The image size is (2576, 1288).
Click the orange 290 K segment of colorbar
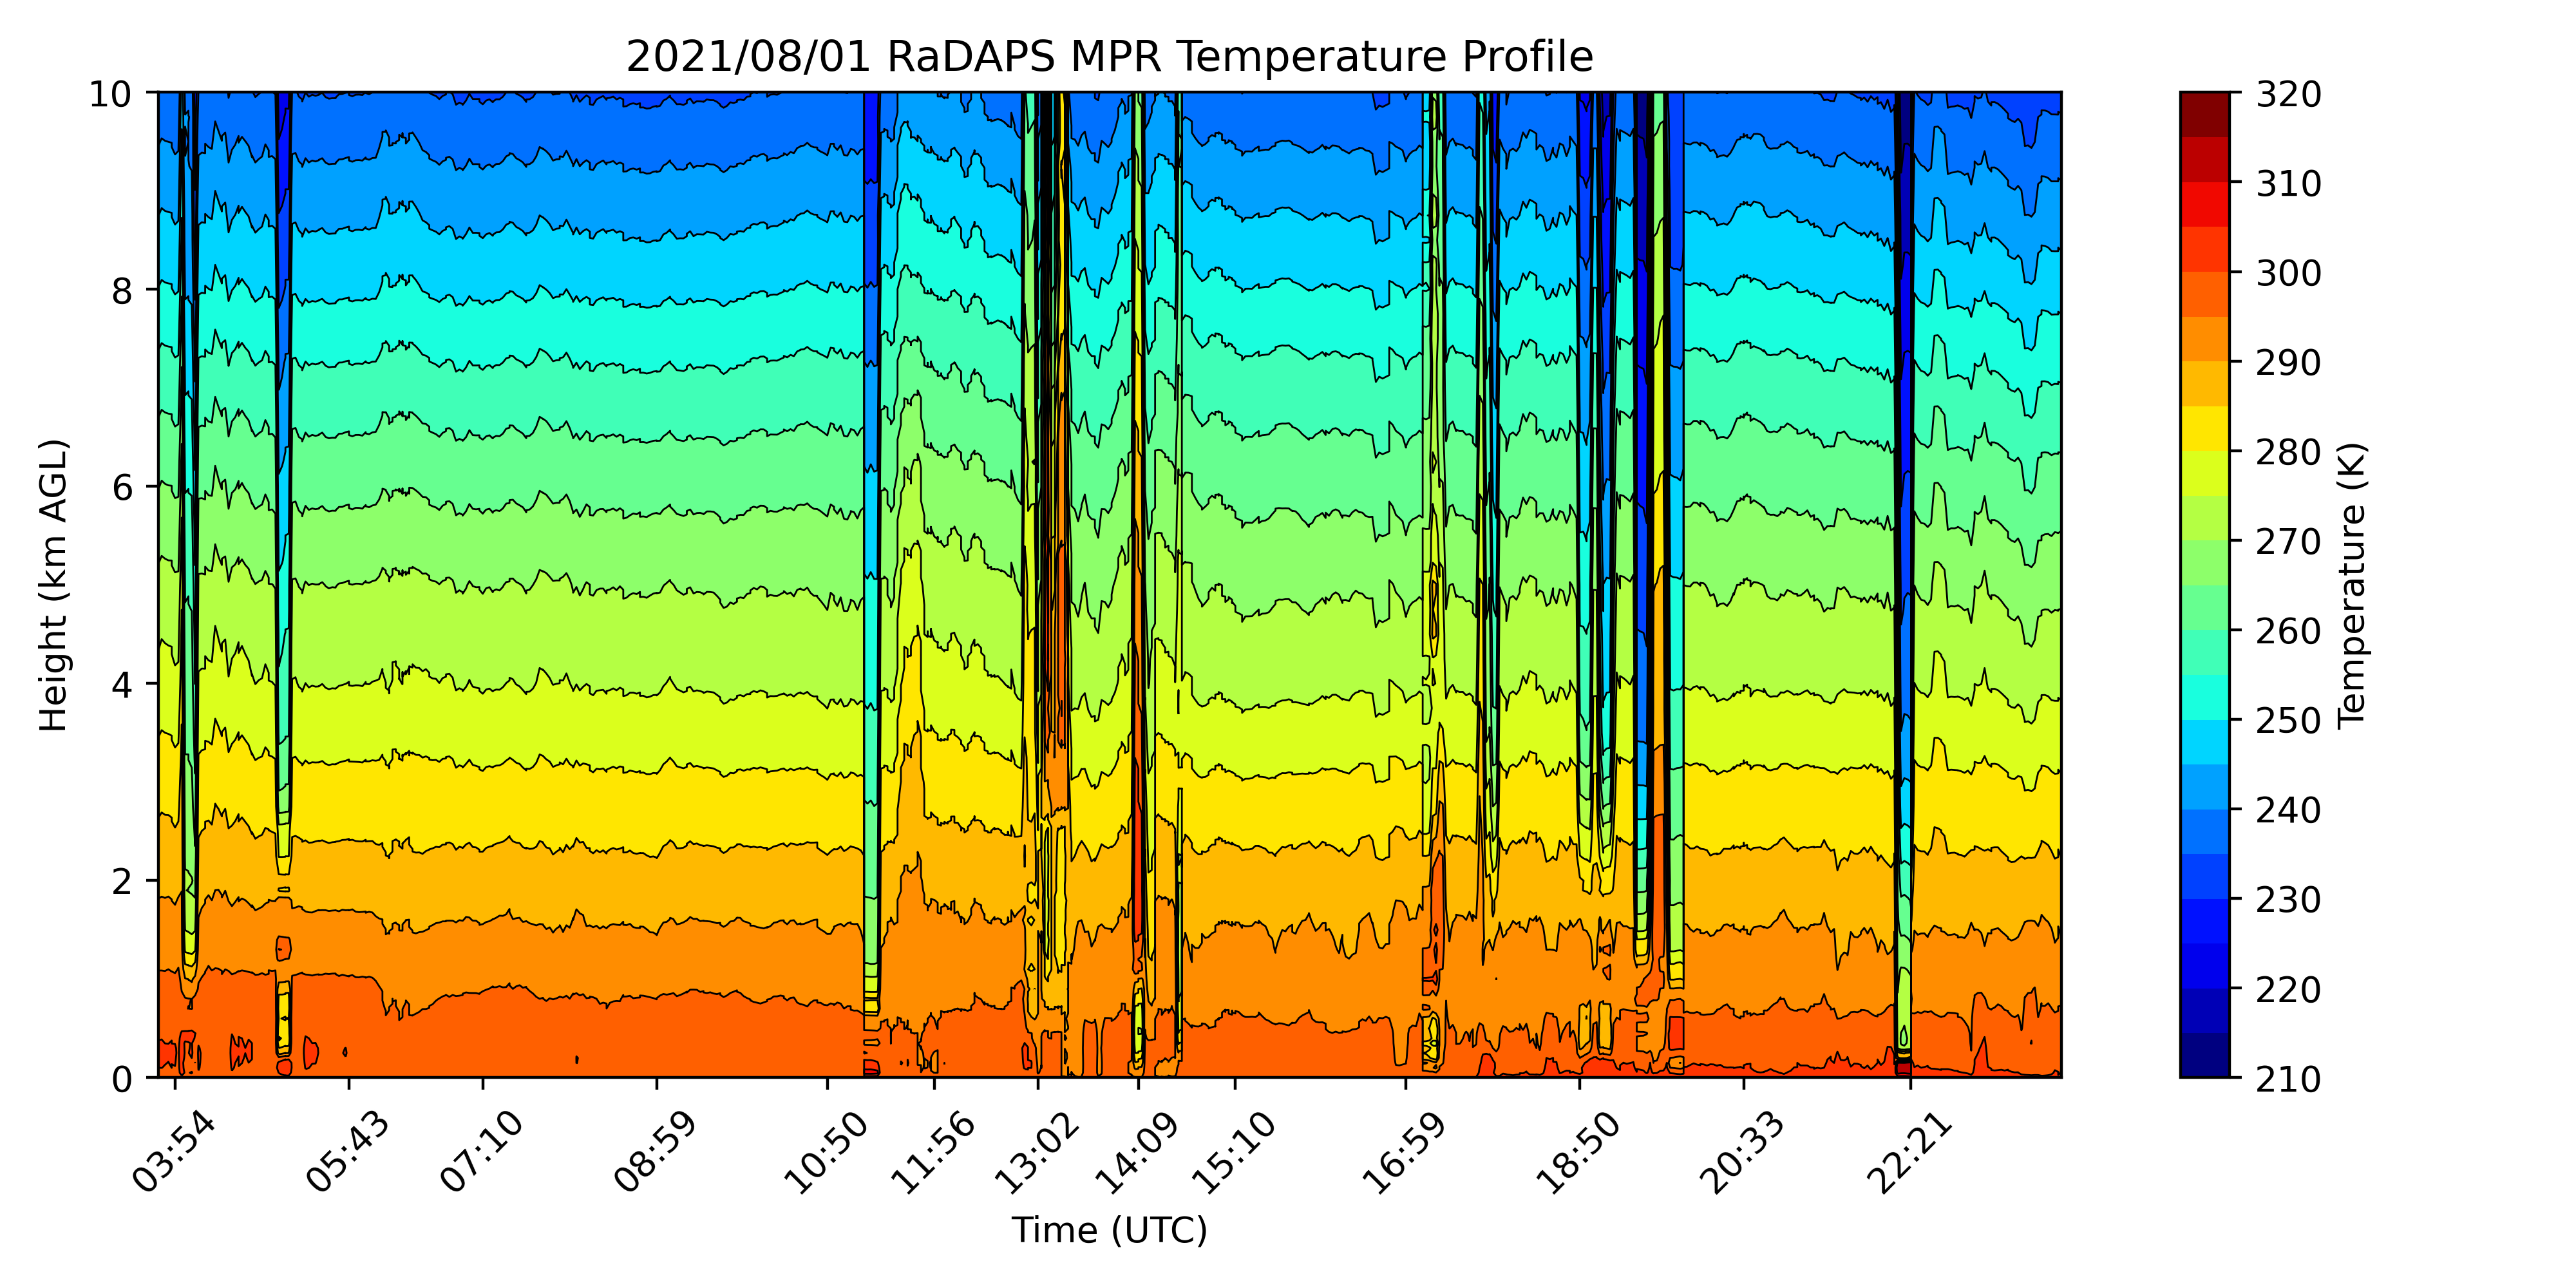coord(2205,338)
